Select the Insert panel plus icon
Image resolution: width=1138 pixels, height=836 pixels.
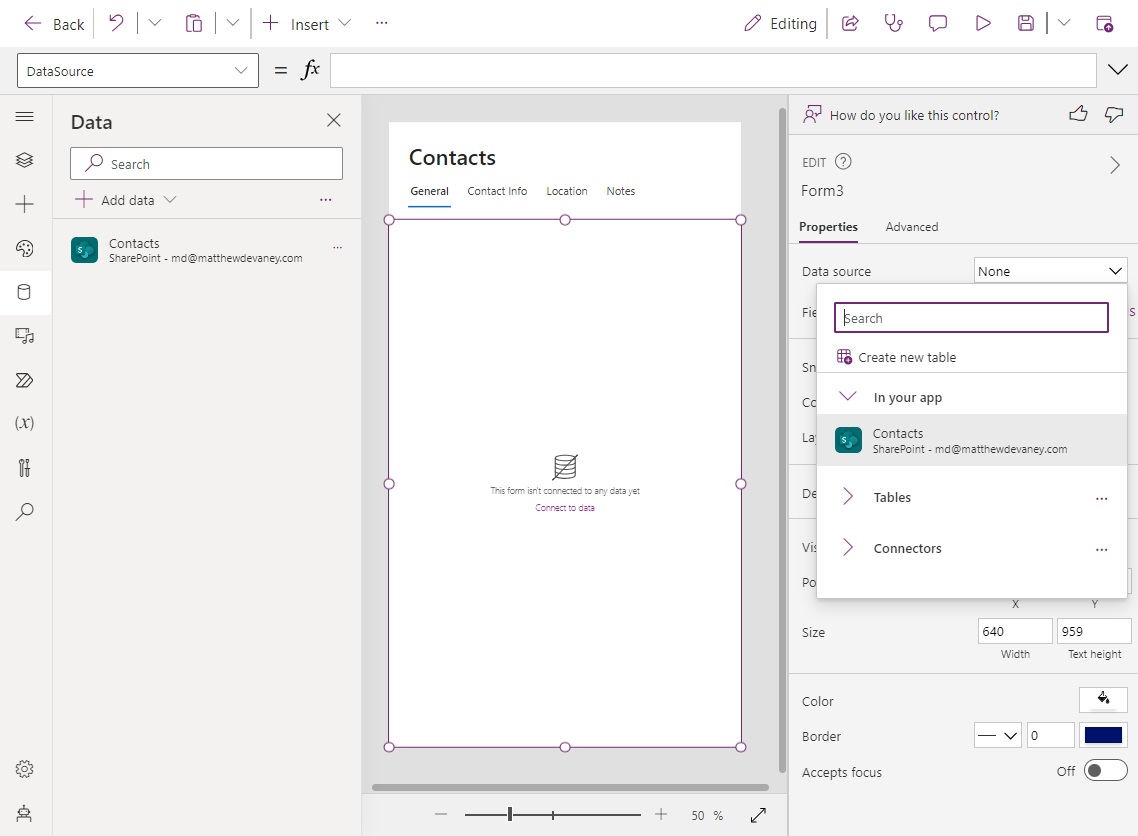(24, 204)
